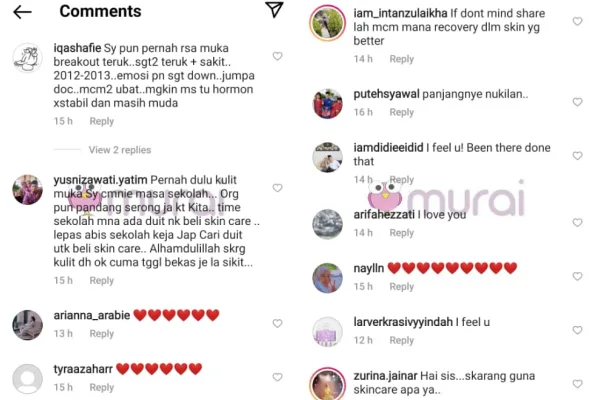Tap the heart beside tyraazaharr's comment
The width and height of the screenshot is (600, 400).
pyautogui.click(x=277, y=377)
